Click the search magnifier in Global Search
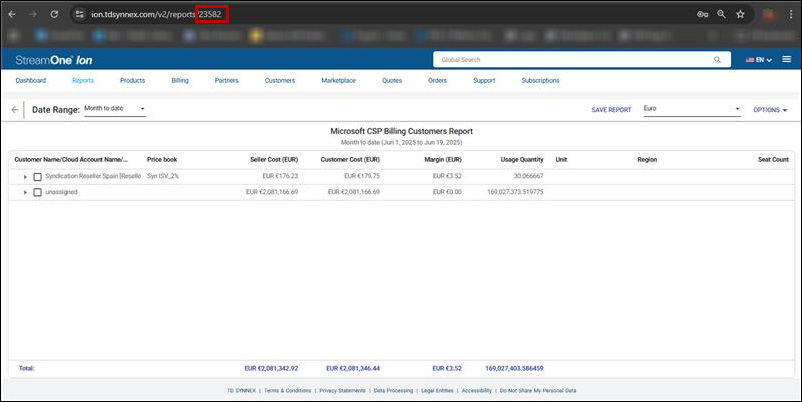 click(x=718, y=60)
